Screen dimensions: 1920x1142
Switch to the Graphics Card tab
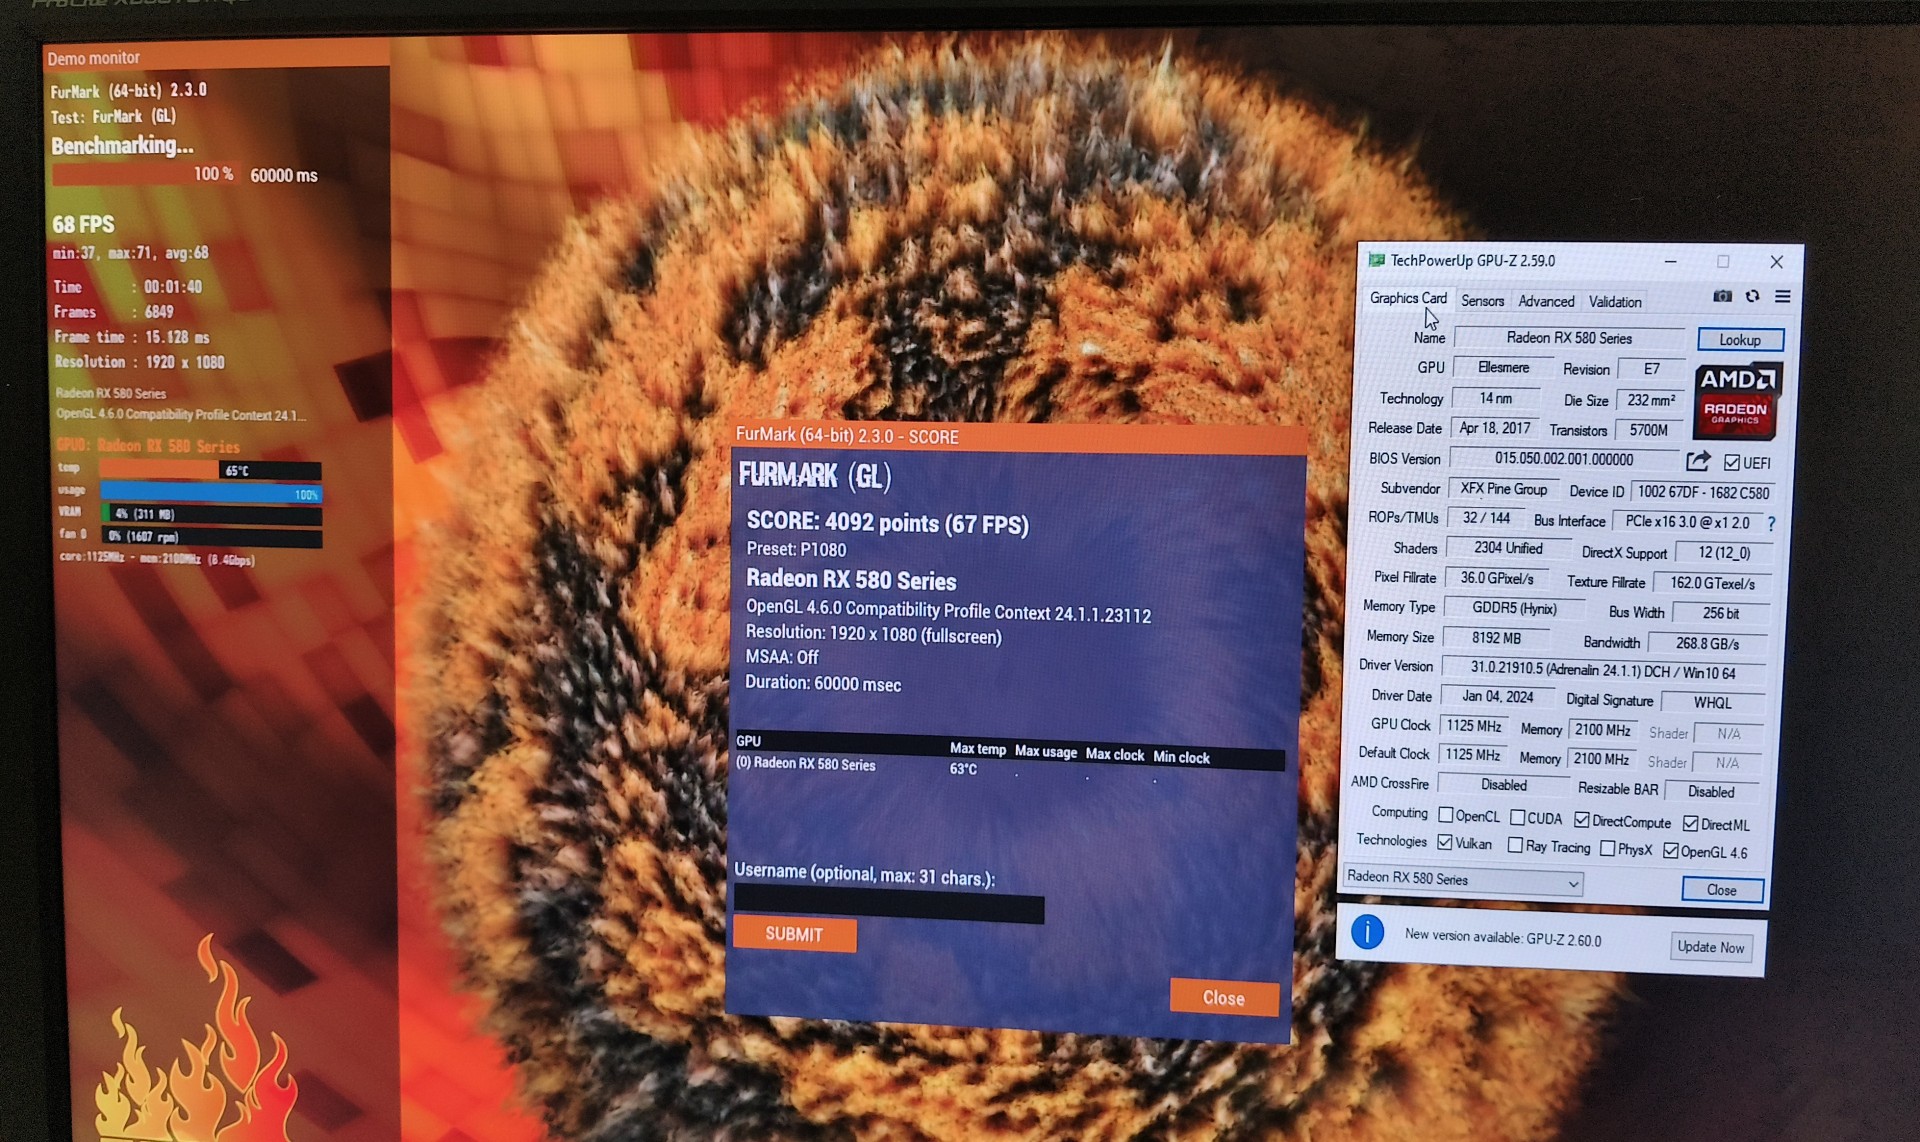(1408, 298)
